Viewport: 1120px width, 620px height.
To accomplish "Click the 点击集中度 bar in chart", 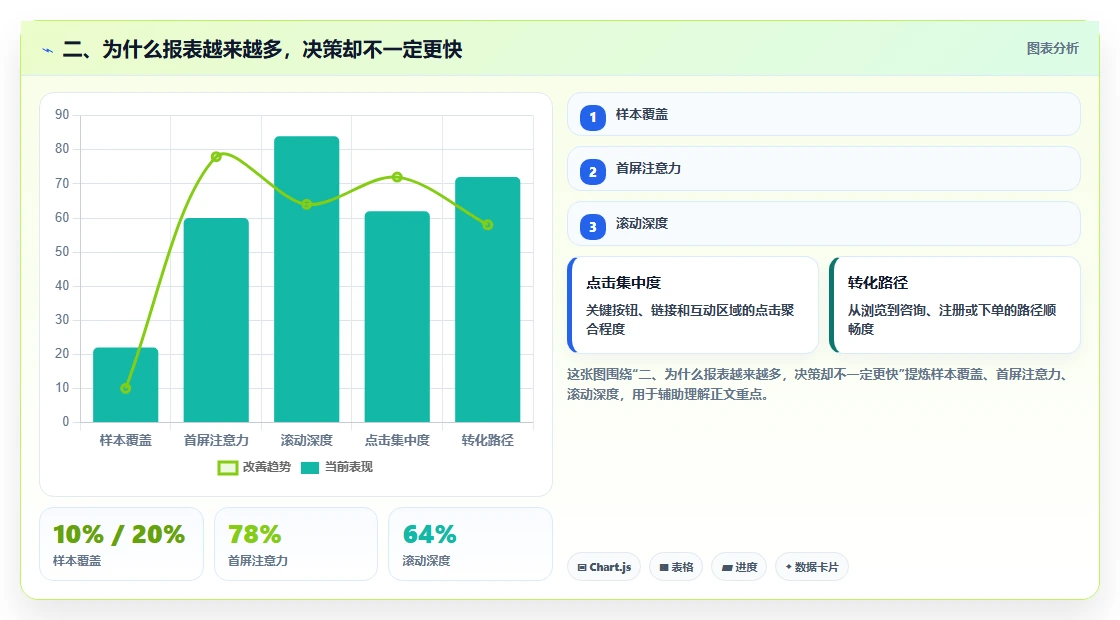I will (x=397, y=317).
